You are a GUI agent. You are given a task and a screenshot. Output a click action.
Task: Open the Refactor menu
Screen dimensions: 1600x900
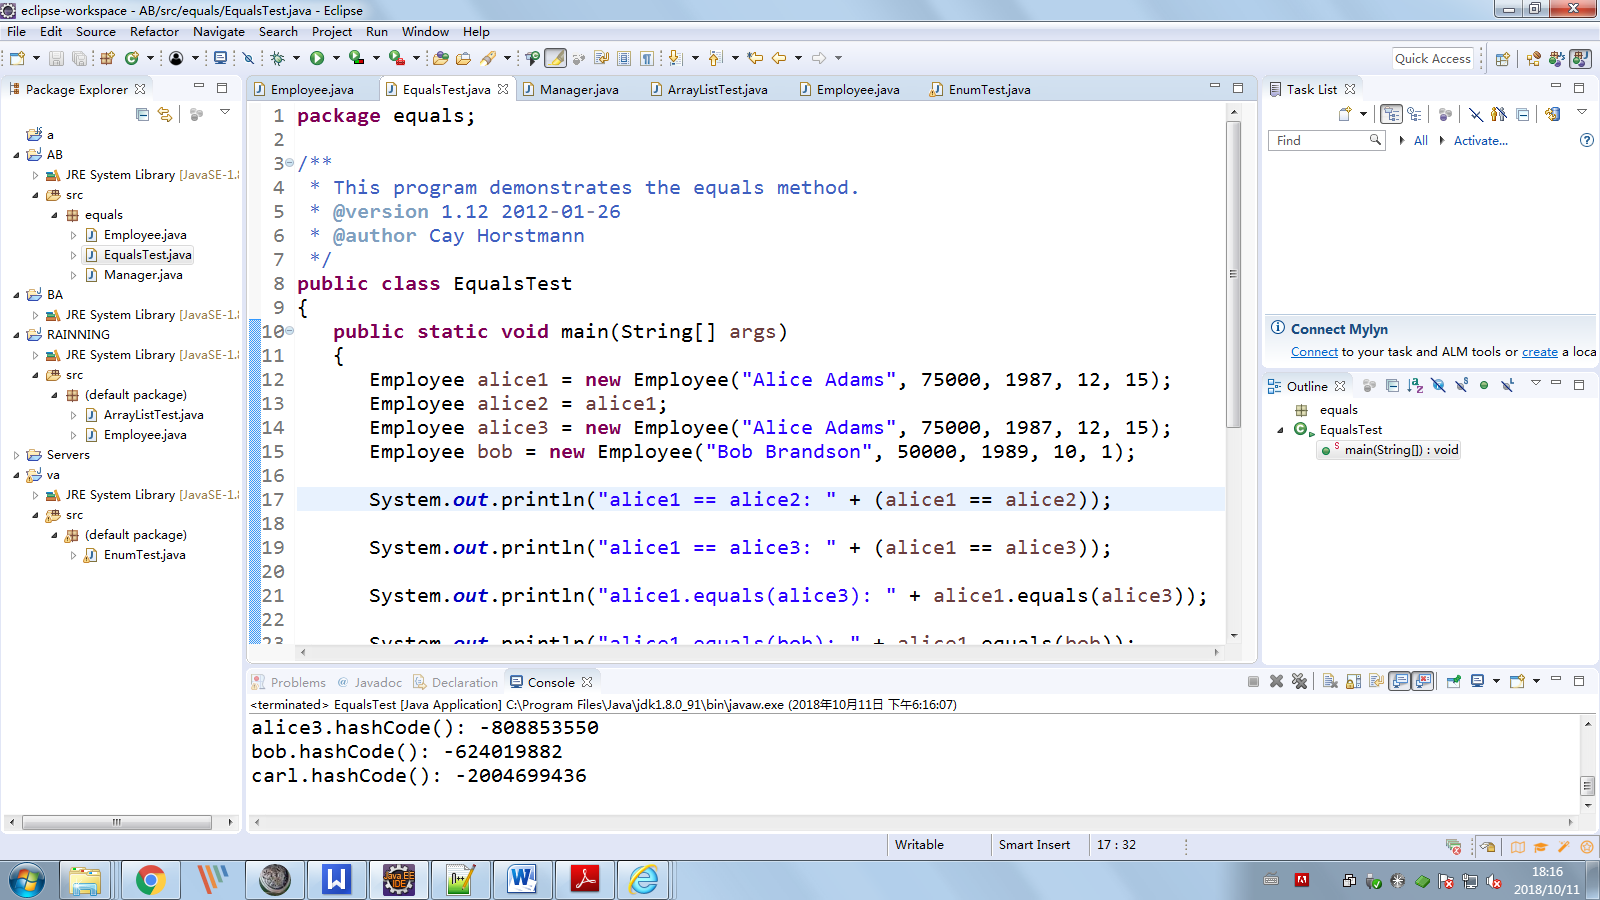coord(154,31)
